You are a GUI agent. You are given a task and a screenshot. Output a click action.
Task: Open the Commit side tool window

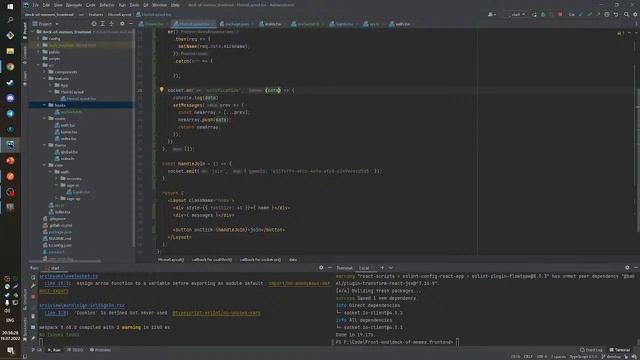point(25,55)
